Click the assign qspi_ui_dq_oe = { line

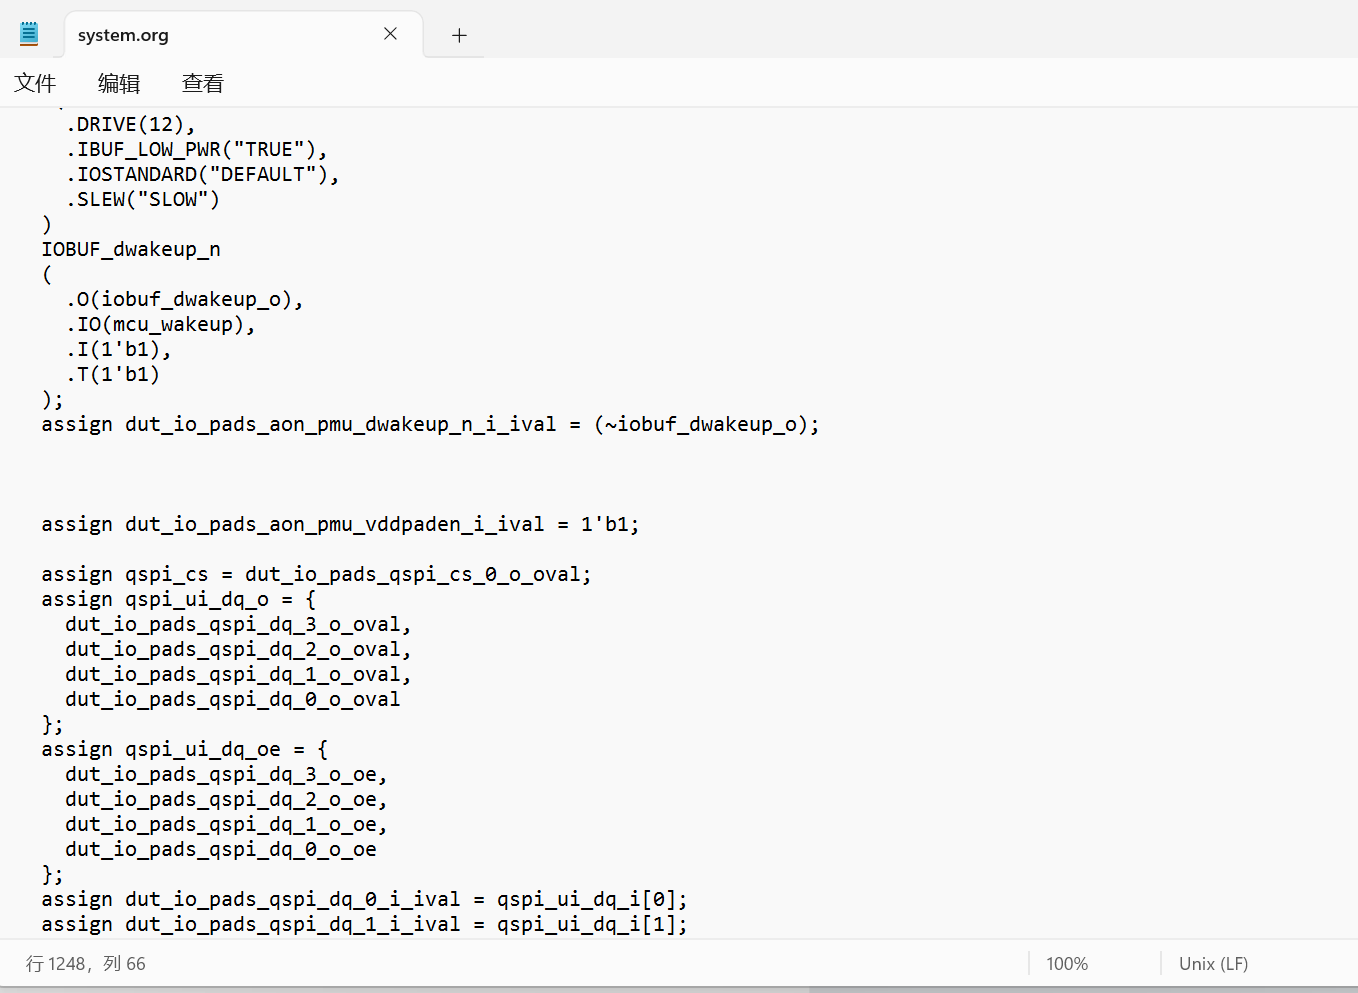185,749
